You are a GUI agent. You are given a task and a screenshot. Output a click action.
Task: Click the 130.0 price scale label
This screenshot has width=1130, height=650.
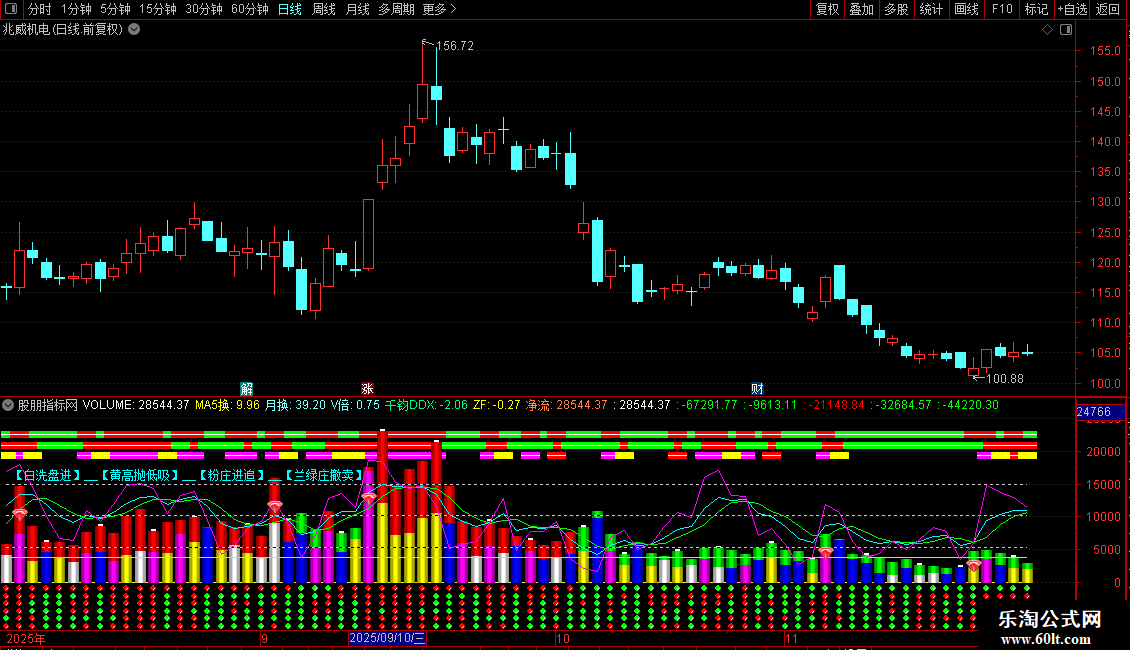click(x=1105, y=202)
